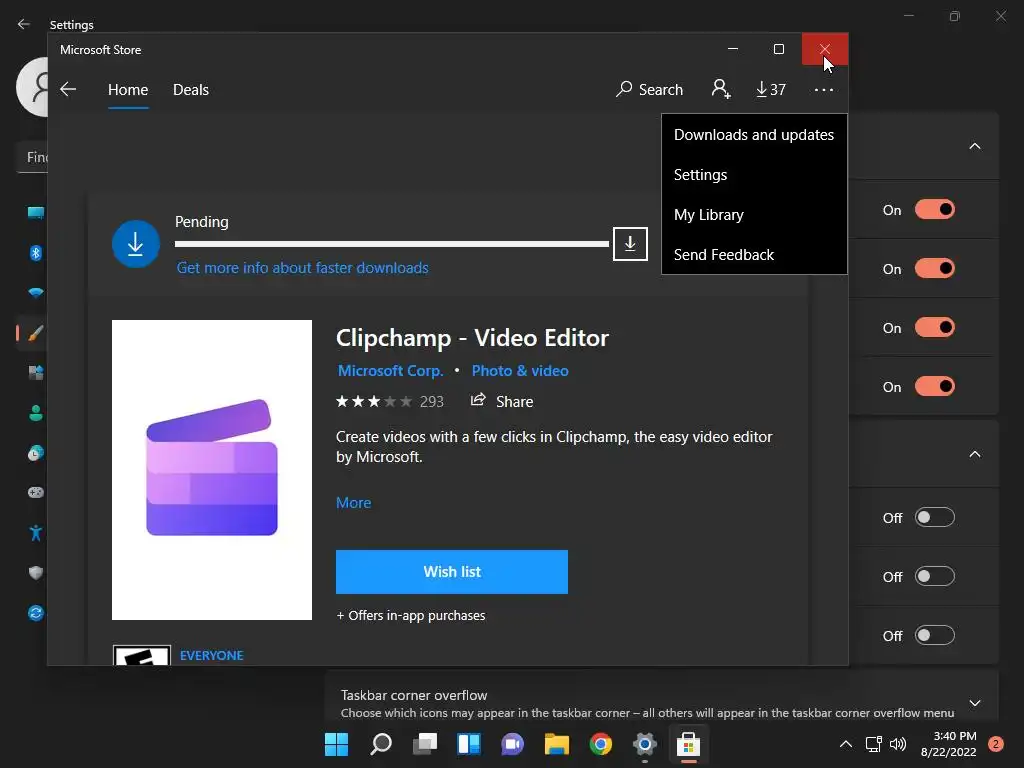Open the EVERYONE rating link

(x=212, y=655)
